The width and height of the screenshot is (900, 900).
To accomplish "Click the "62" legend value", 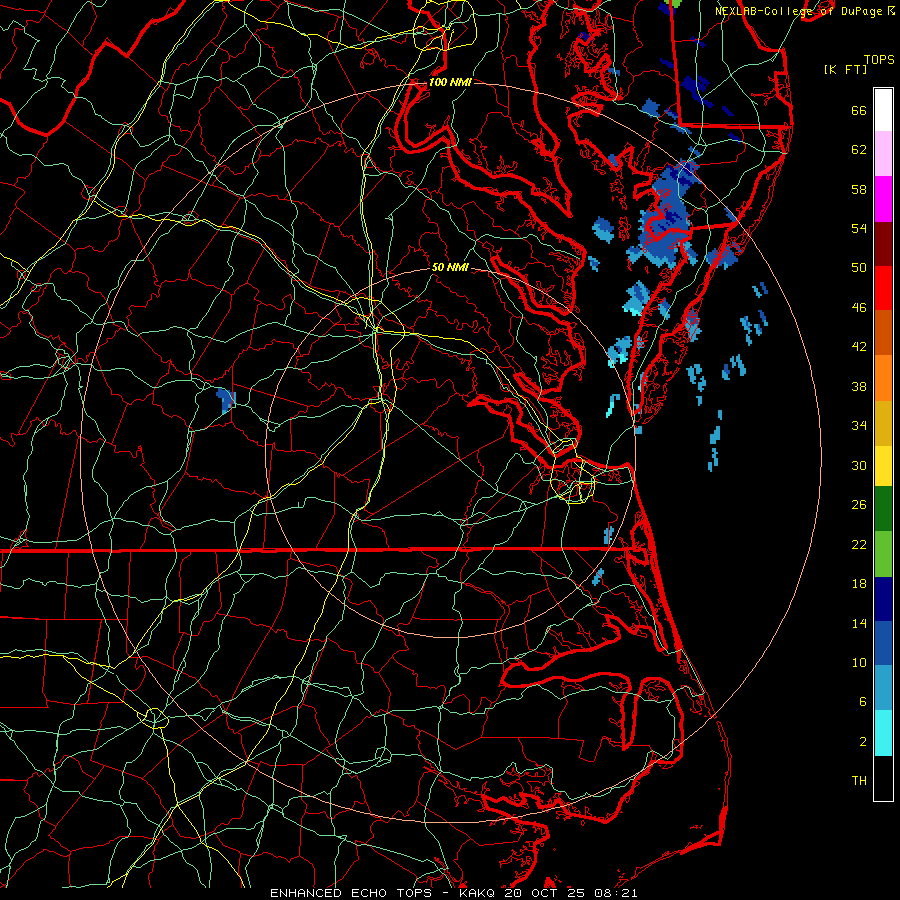I will pos(859,150).
